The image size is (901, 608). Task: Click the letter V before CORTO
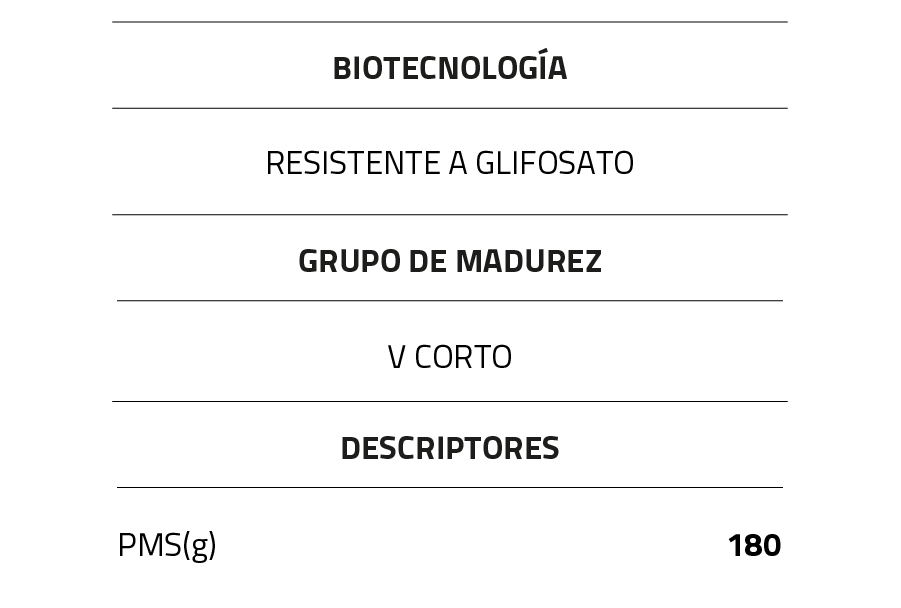tap(396, 357)
